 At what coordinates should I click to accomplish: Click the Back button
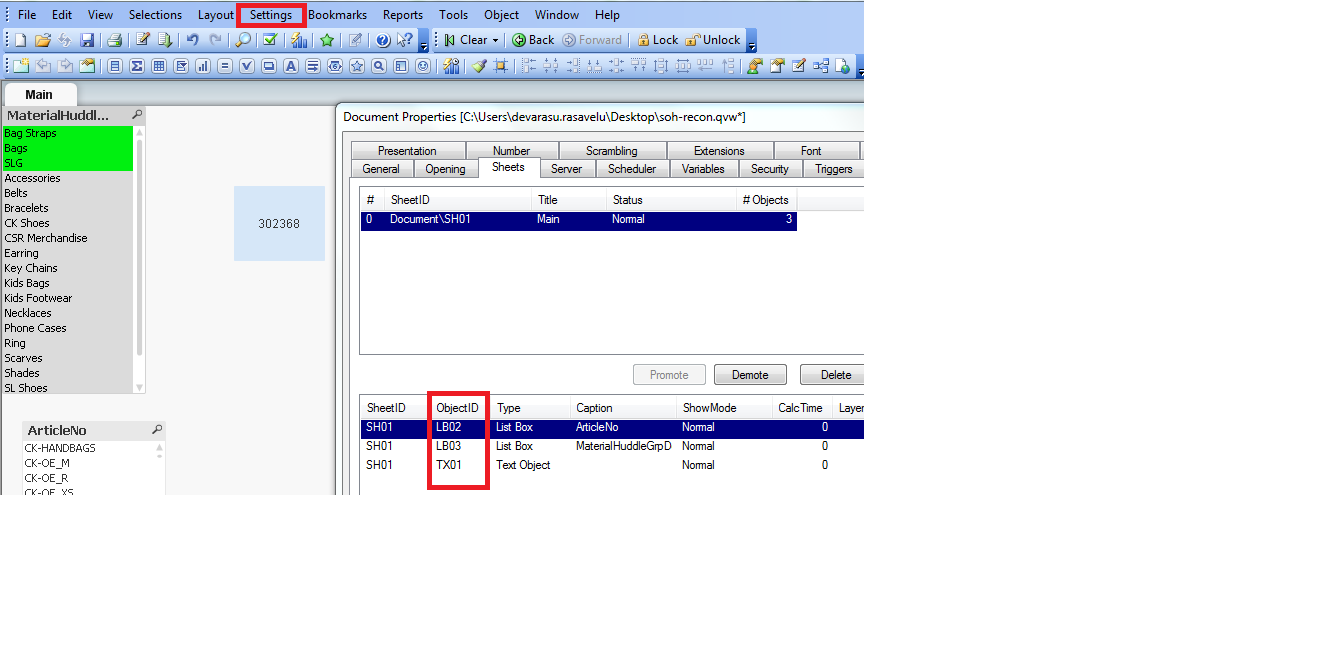(533, 40)
